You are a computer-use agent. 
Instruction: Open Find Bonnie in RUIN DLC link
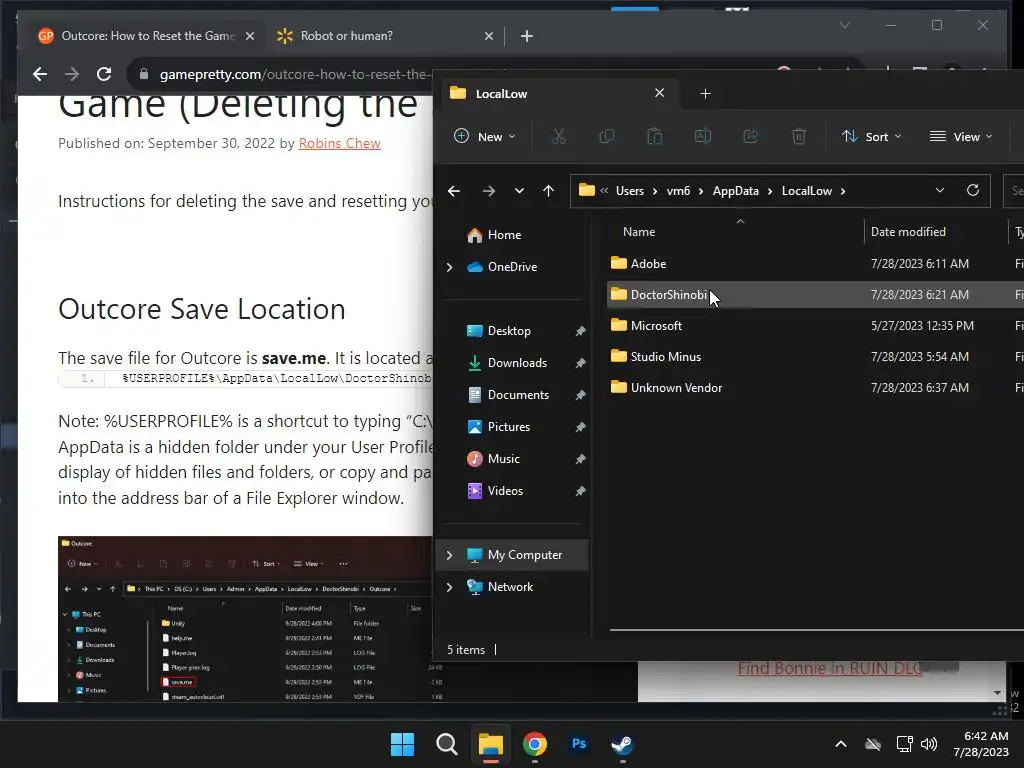click(x=830, y=668)
